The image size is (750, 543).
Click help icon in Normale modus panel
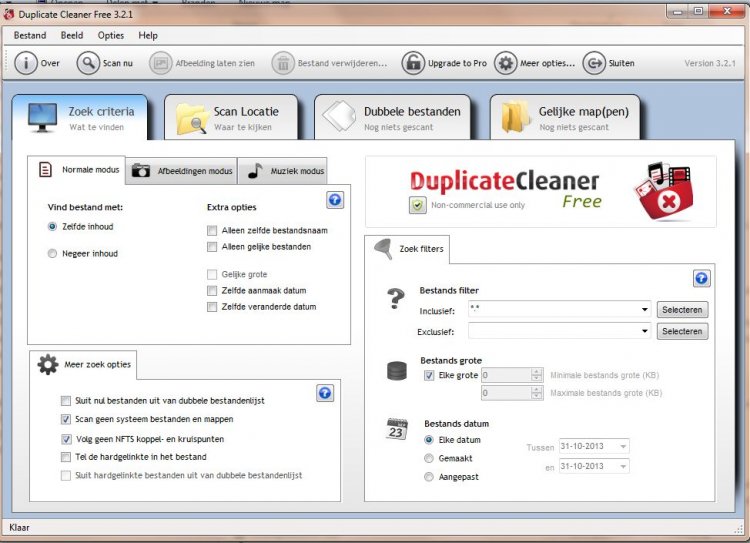click(335, 200)
